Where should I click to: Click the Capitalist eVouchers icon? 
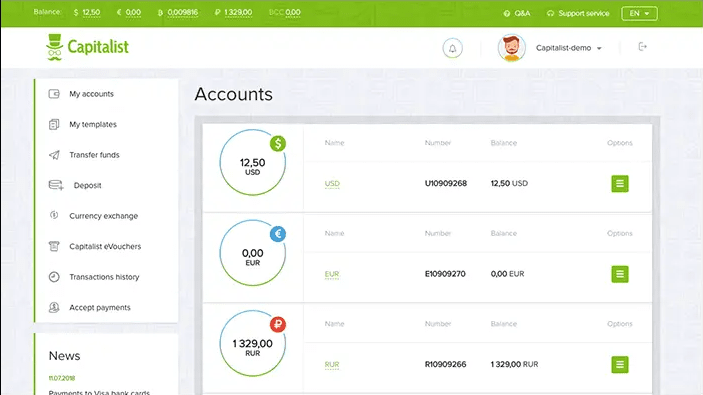point(54,246)
